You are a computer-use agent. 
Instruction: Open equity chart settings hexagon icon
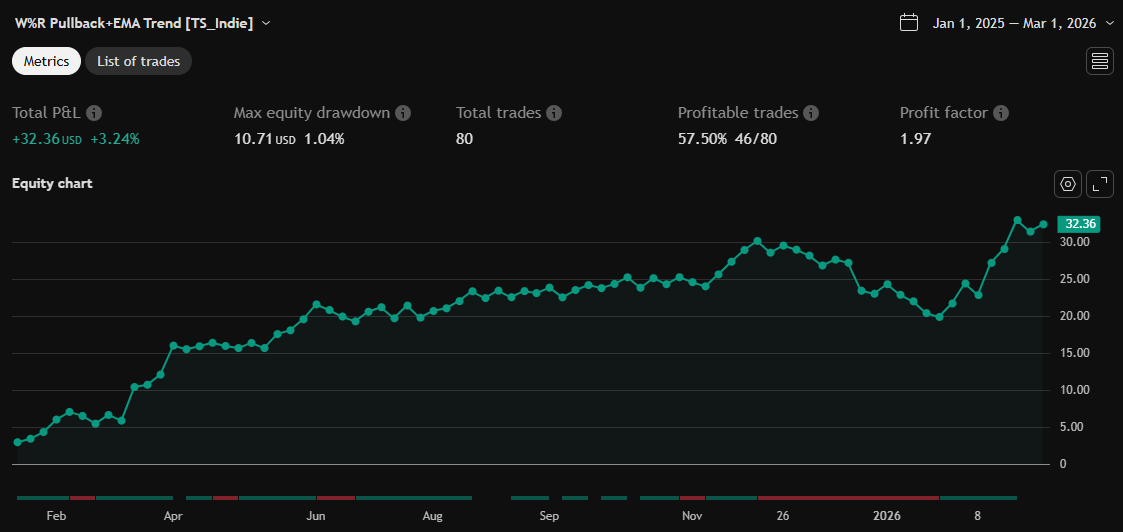coord(1068,184)
